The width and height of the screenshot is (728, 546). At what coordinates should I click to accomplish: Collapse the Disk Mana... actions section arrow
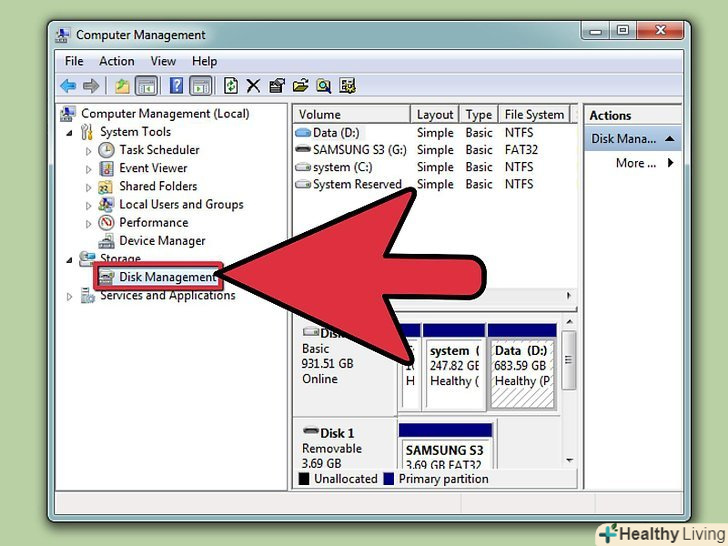[x=670, y=138]
